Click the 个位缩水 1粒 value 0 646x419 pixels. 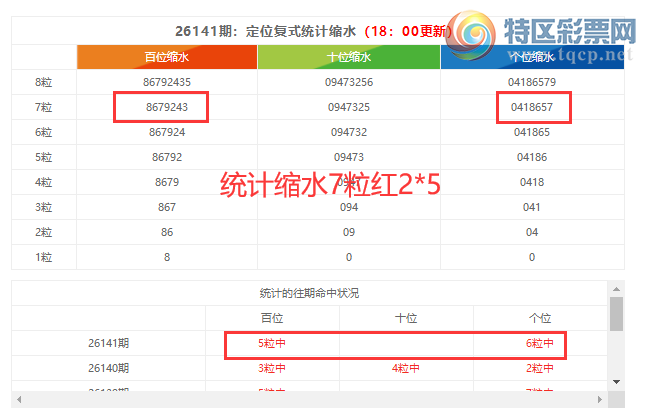click(x=532, y=257)
